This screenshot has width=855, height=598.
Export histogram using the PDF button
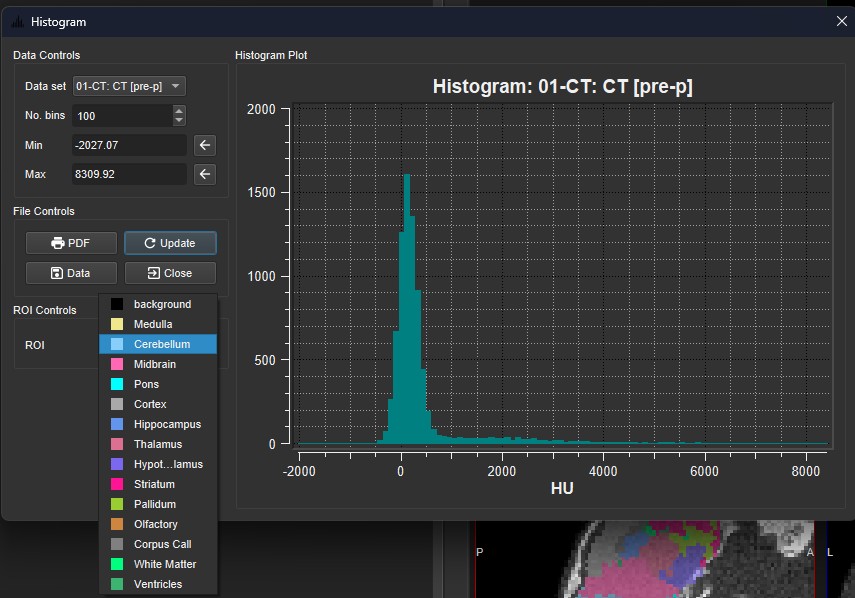71,243
